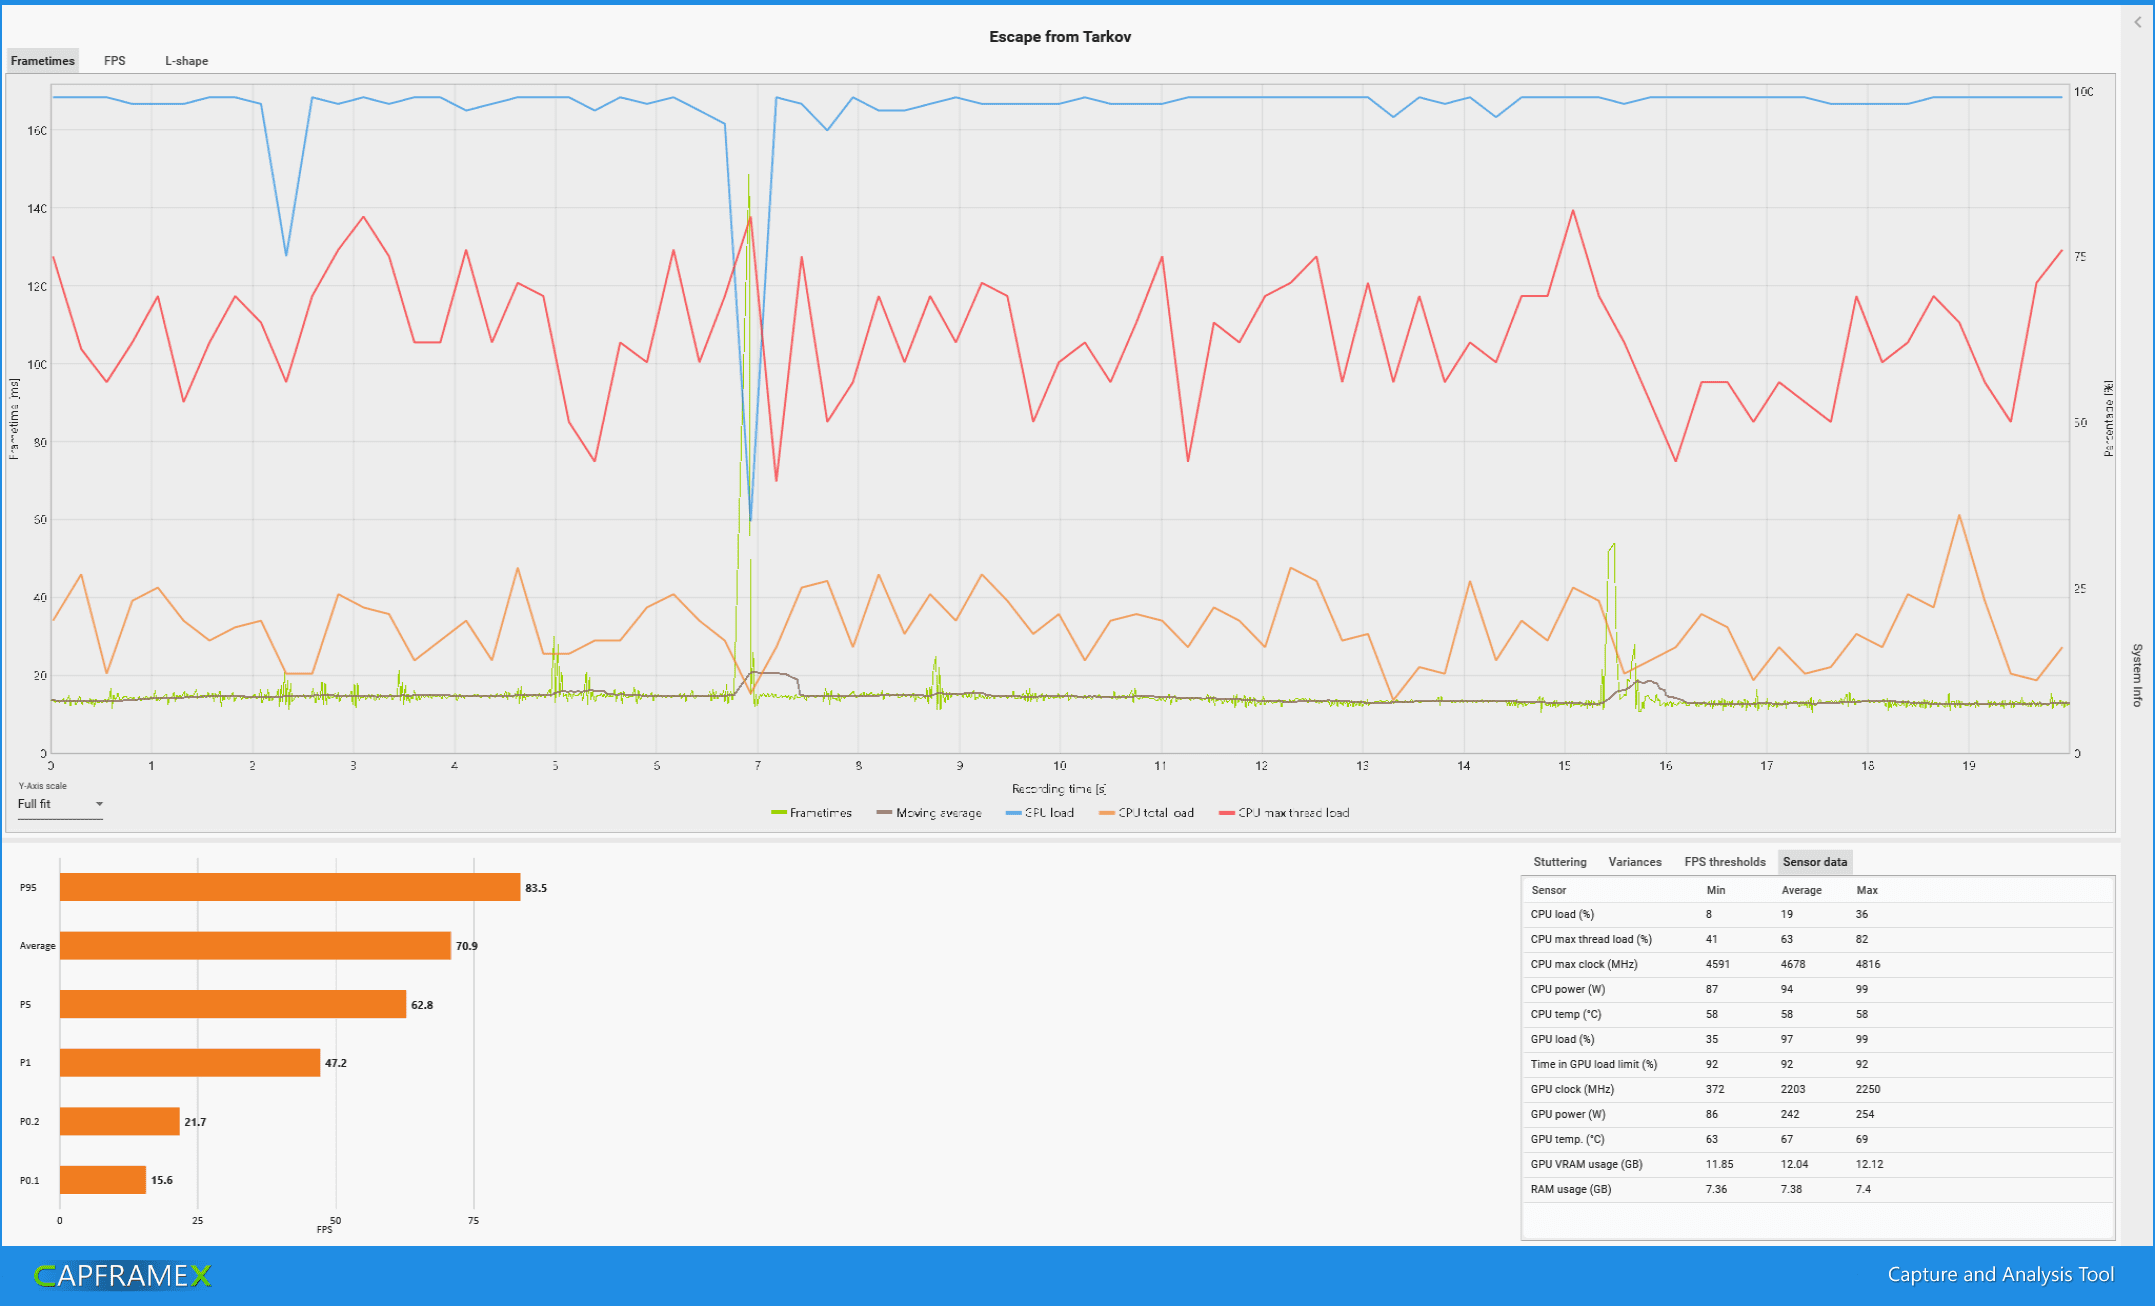Select the CPU power (W) row

click(x=1818, y=989)
